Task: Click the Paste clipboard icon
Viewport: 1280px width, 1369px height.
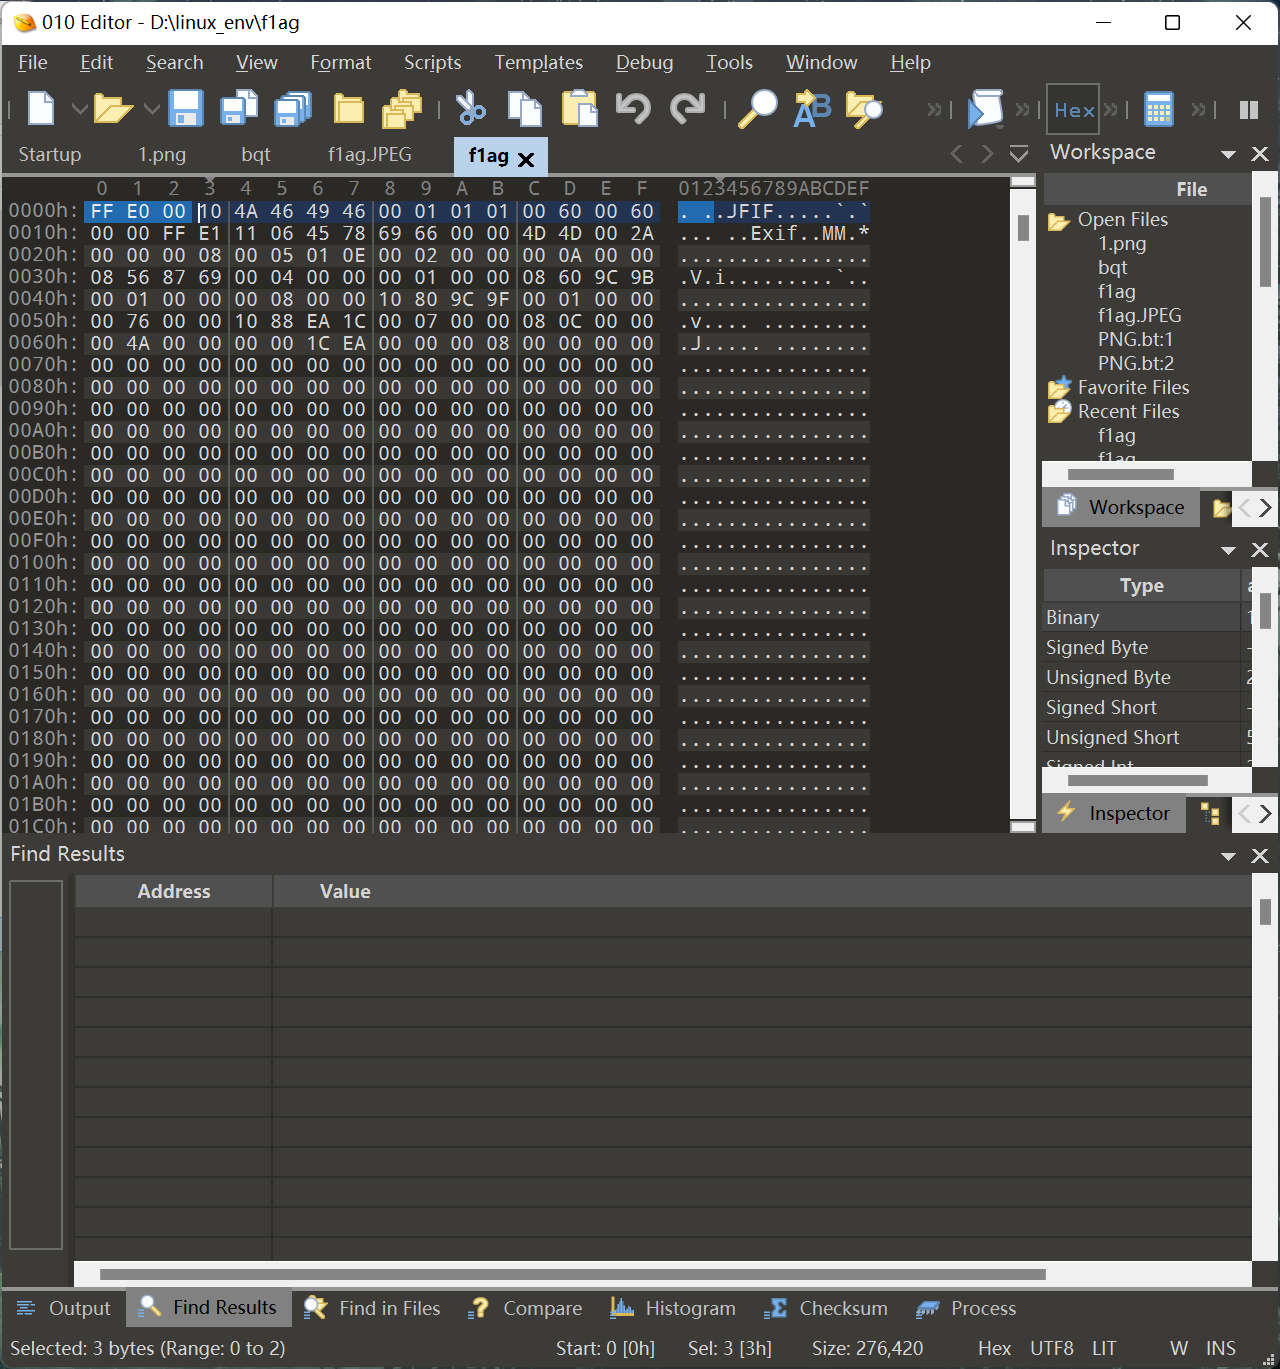Action: tap(579, 108)
